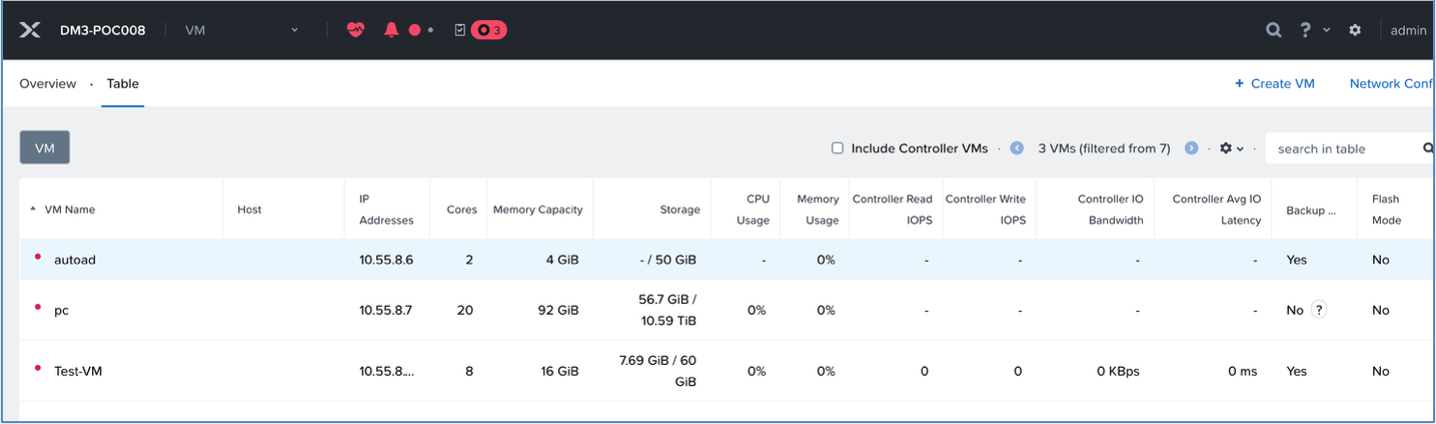This screenshot has height=424, width=1436.
Task: Go to next page with right arrow
Action: (1191, 148)
